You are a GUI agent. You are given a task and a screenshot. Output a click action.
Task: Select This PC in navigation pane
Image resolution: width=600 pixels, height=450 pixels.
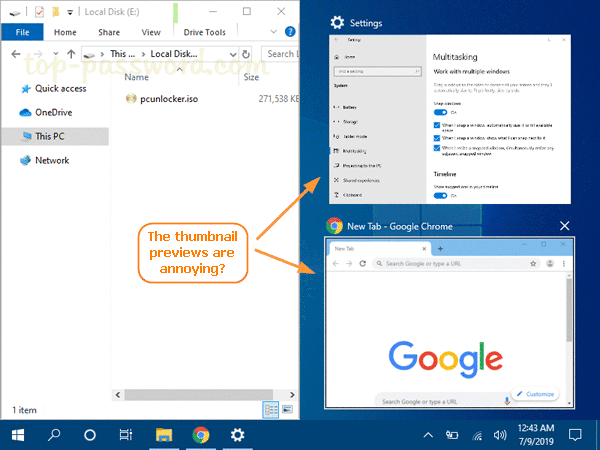pos(50,135)
